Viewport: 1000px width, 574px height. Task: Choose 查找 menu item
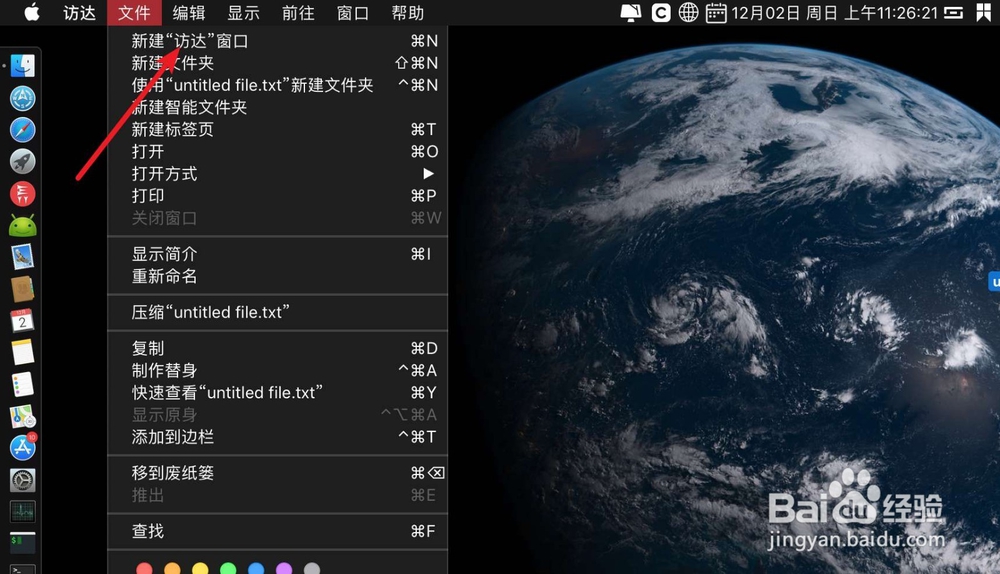277,531
